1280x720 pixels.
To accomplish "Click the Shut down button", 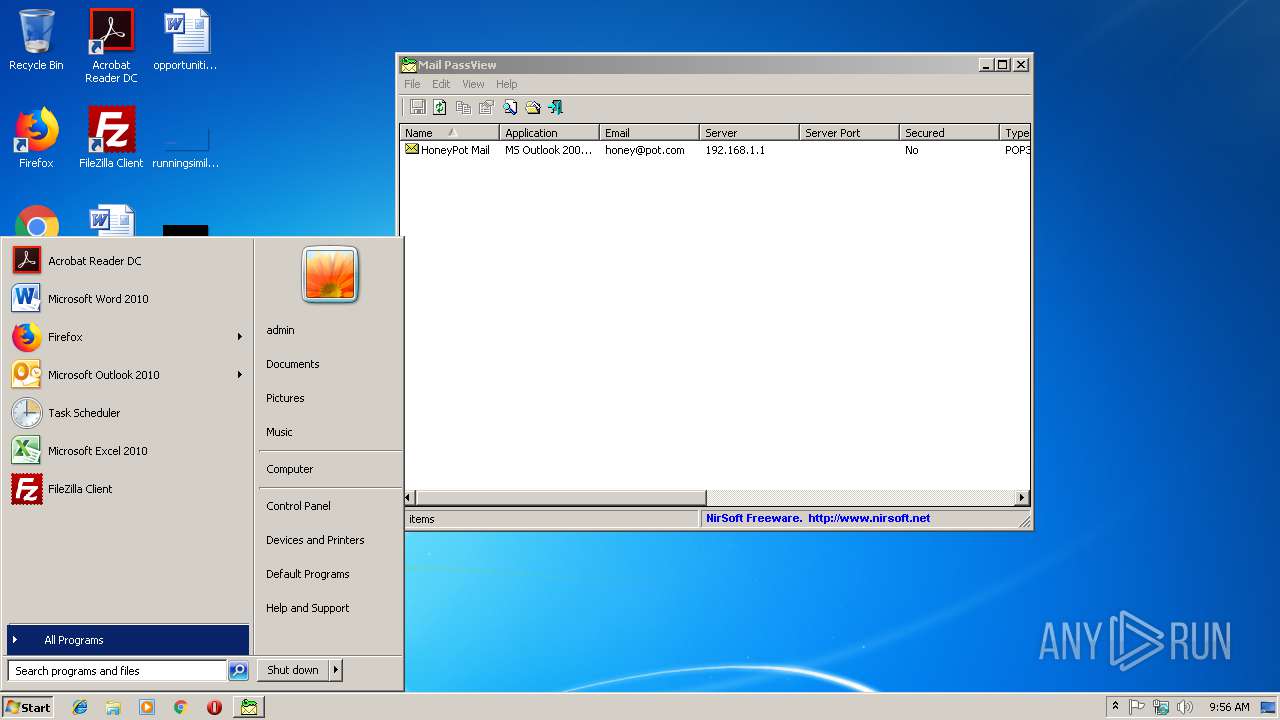I will coord(293,670).
